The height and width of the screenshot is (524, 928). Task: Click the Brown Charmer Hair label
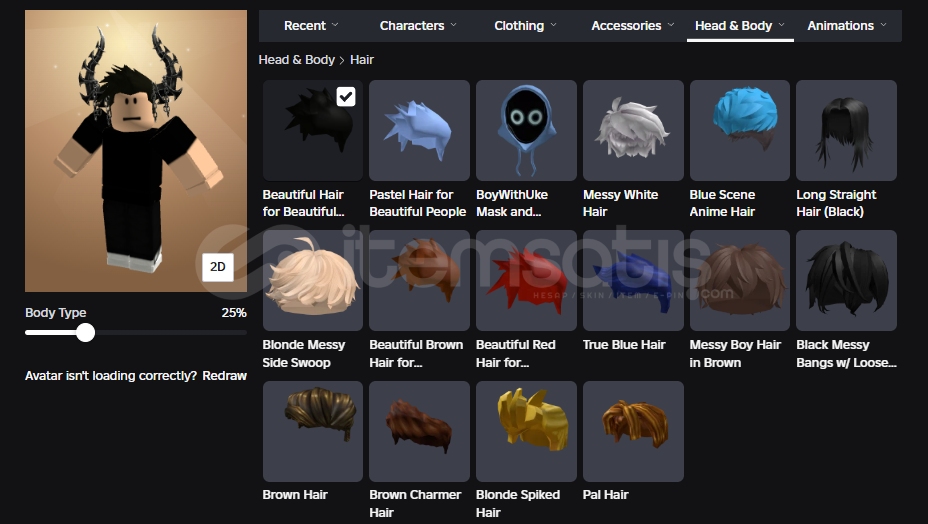coord(415,503)
